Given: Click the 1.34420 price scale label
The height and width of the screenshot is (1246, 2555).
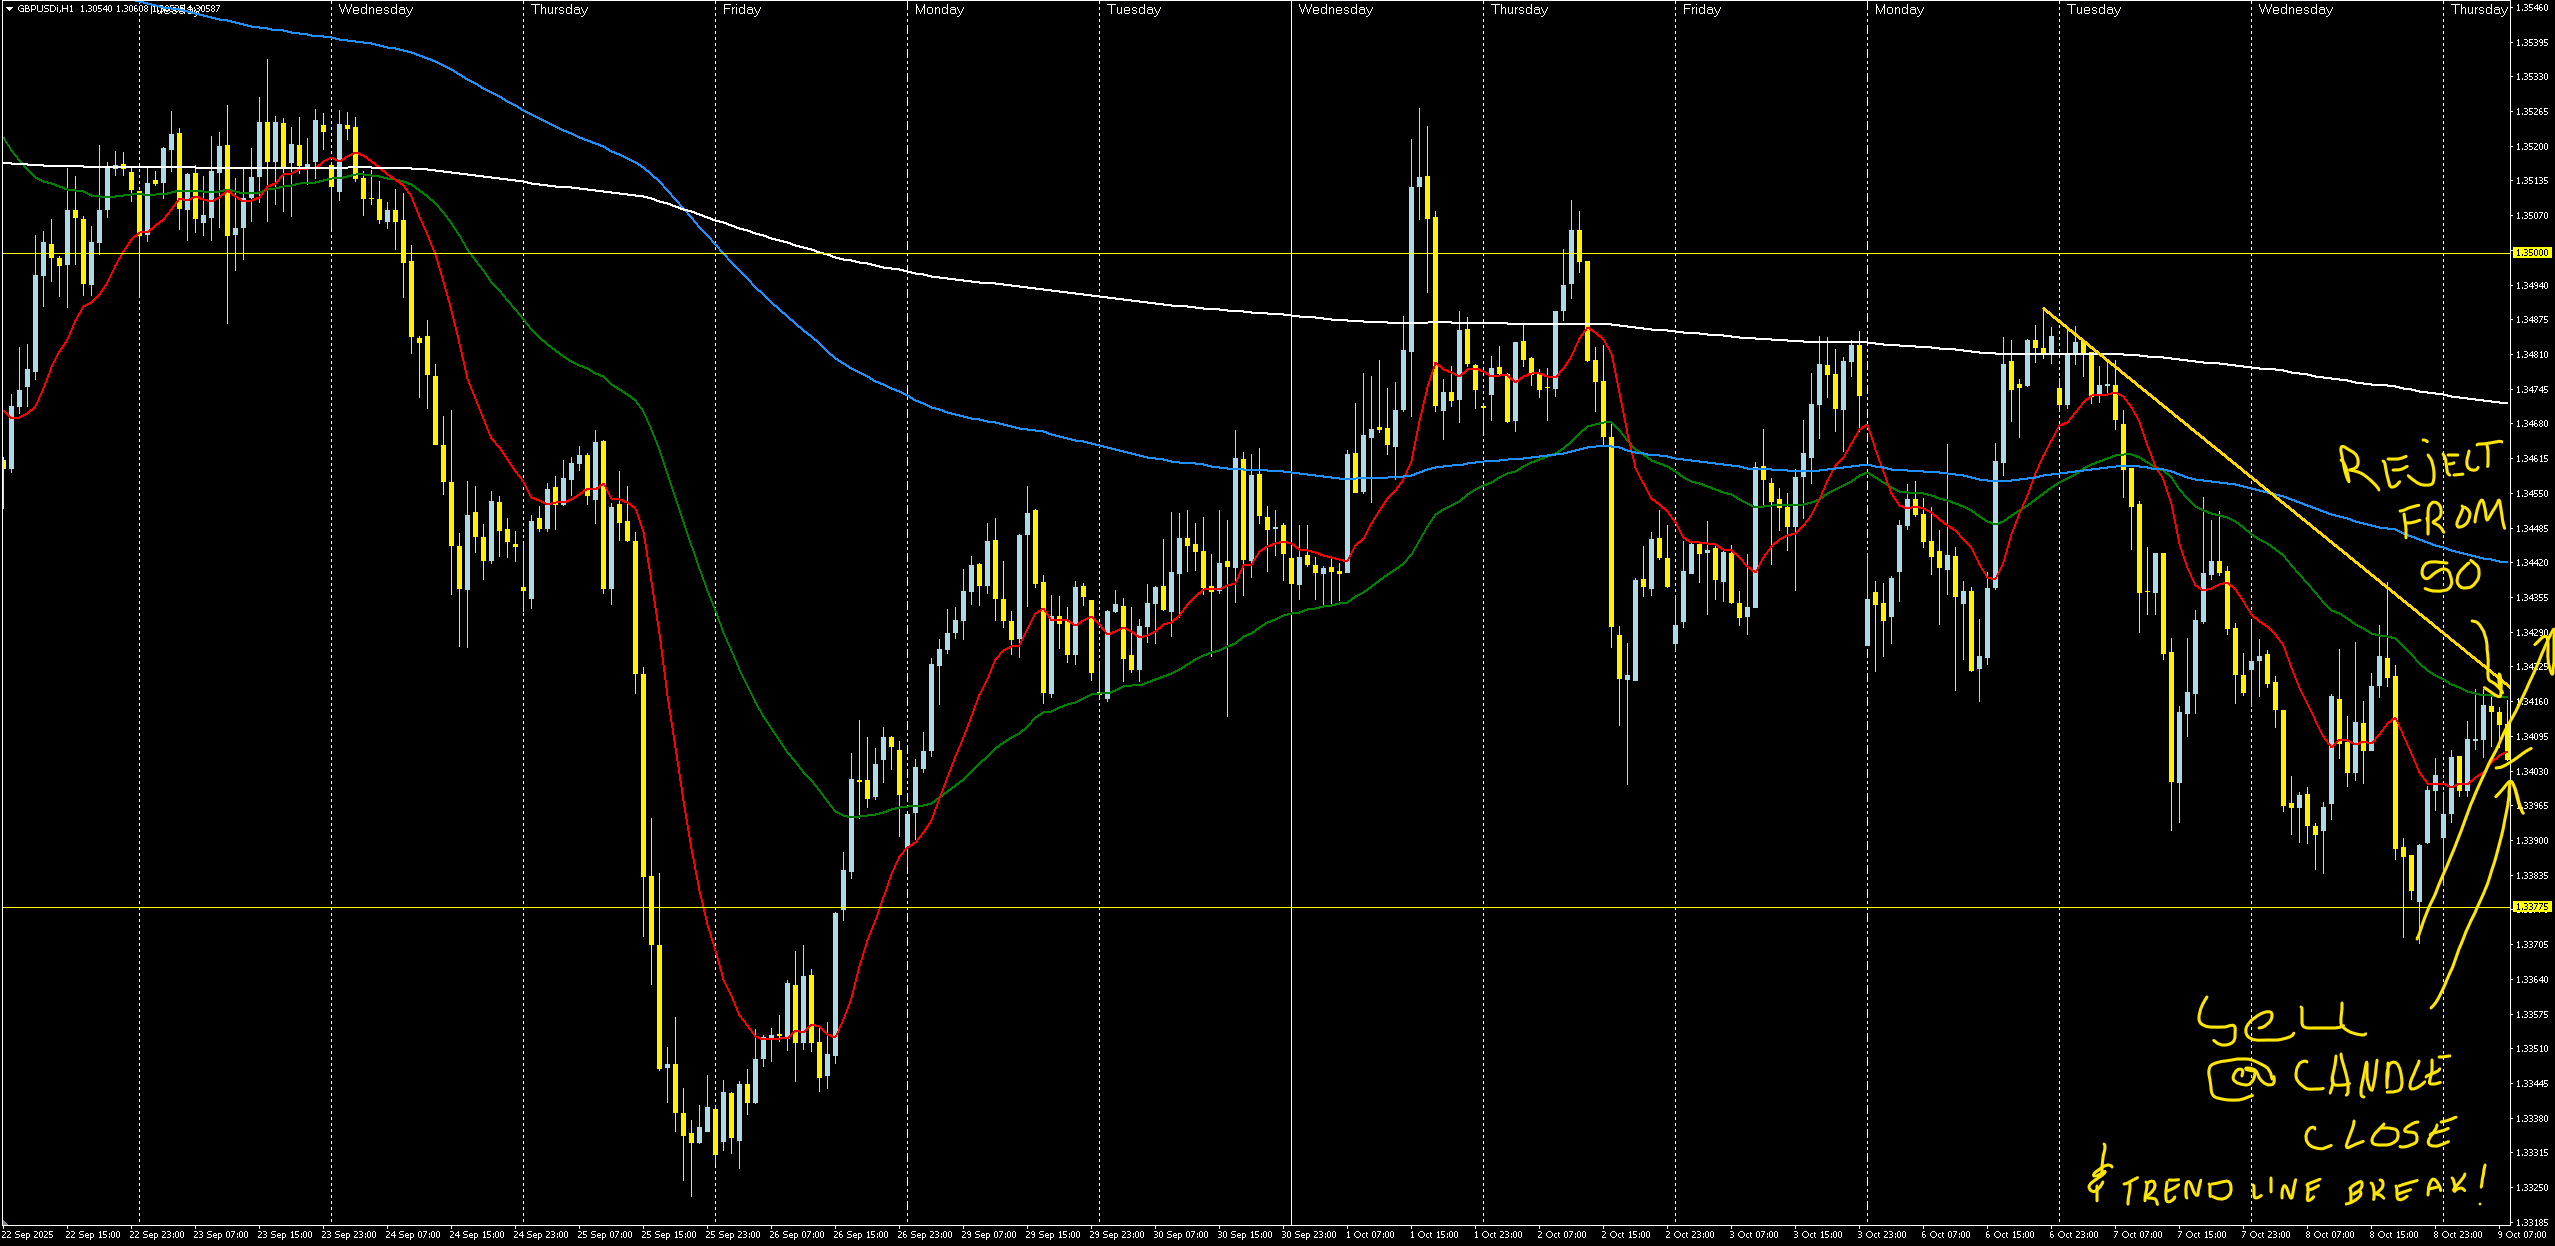Looking at the screenshot, I should coord(2531,563).
